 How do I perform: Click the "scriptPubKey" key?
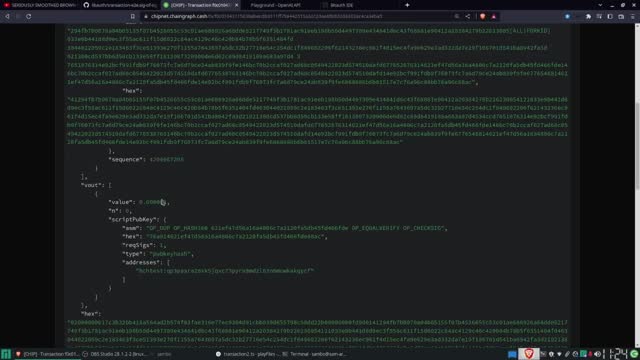coord(133,220)
